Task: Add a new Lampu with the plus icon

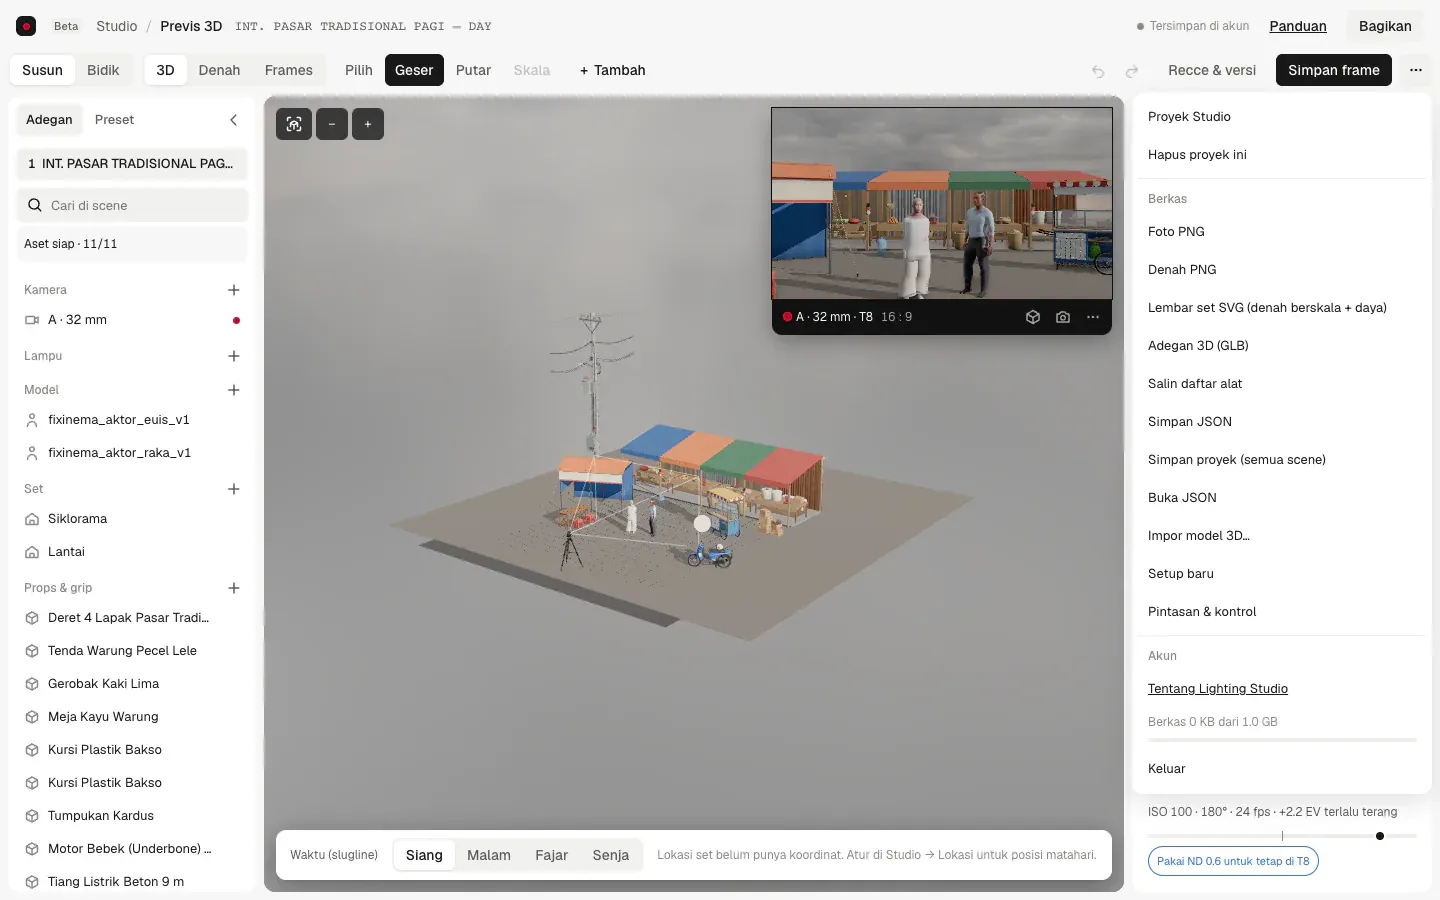Action: tap(234, 356)
